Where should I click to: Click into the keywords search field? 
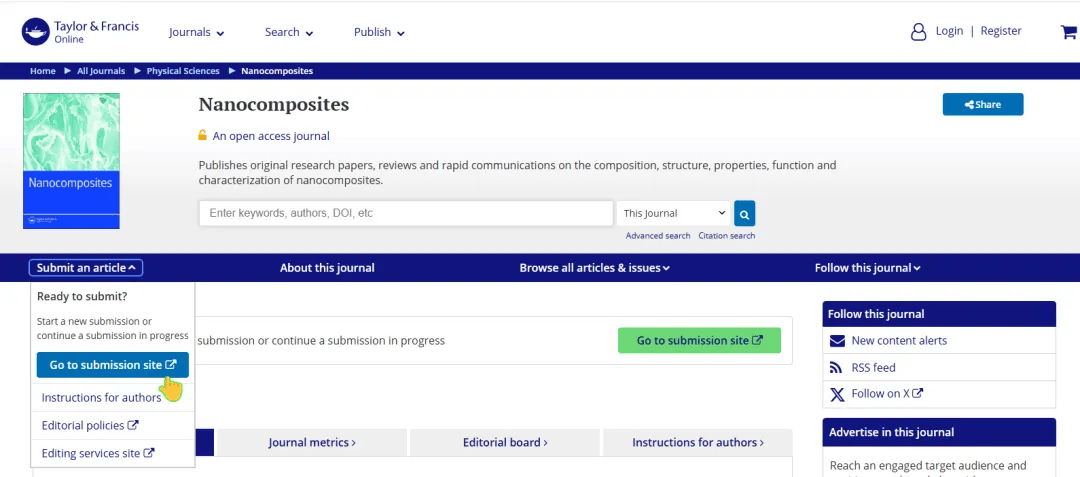click(406, 213)
